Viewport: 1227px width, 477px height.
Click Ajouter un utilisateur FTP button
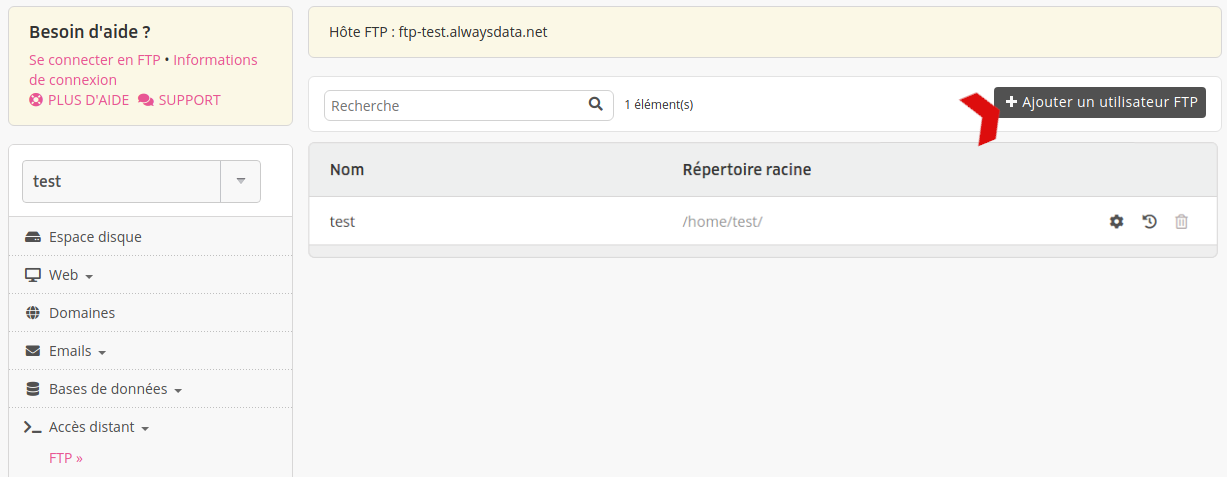tap(1100, 102)
